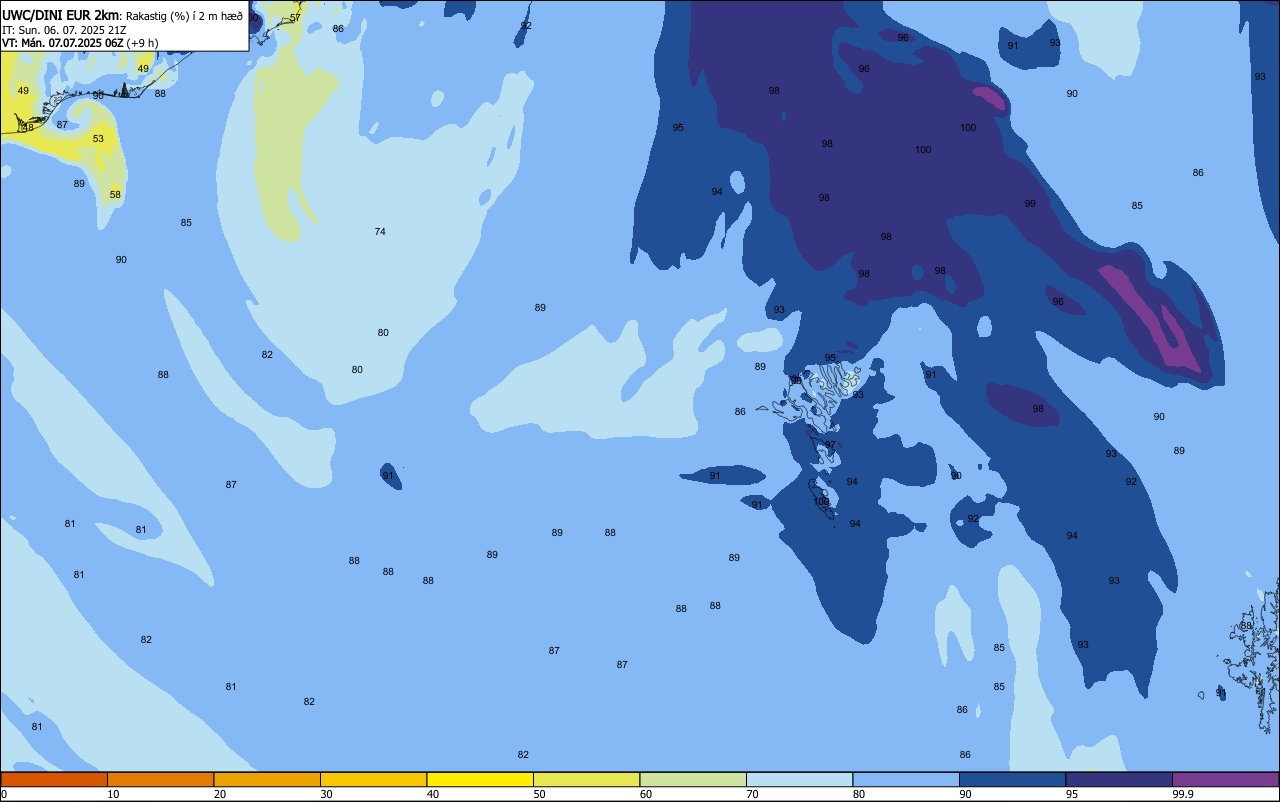Click the 80–90 light blue legend swatch

(x=906, y=779)
